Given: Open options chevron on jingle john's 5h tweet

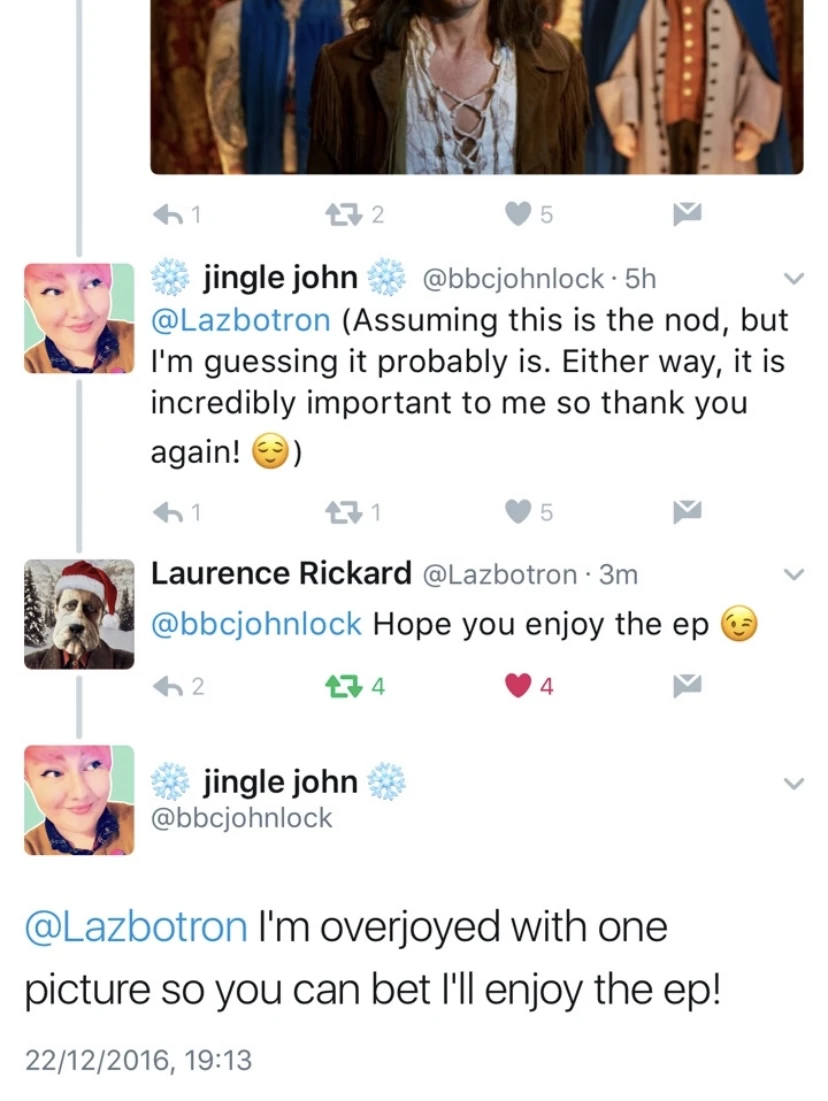Looking at the screenshot, I should pyautogui.click(x=793, y=279).
